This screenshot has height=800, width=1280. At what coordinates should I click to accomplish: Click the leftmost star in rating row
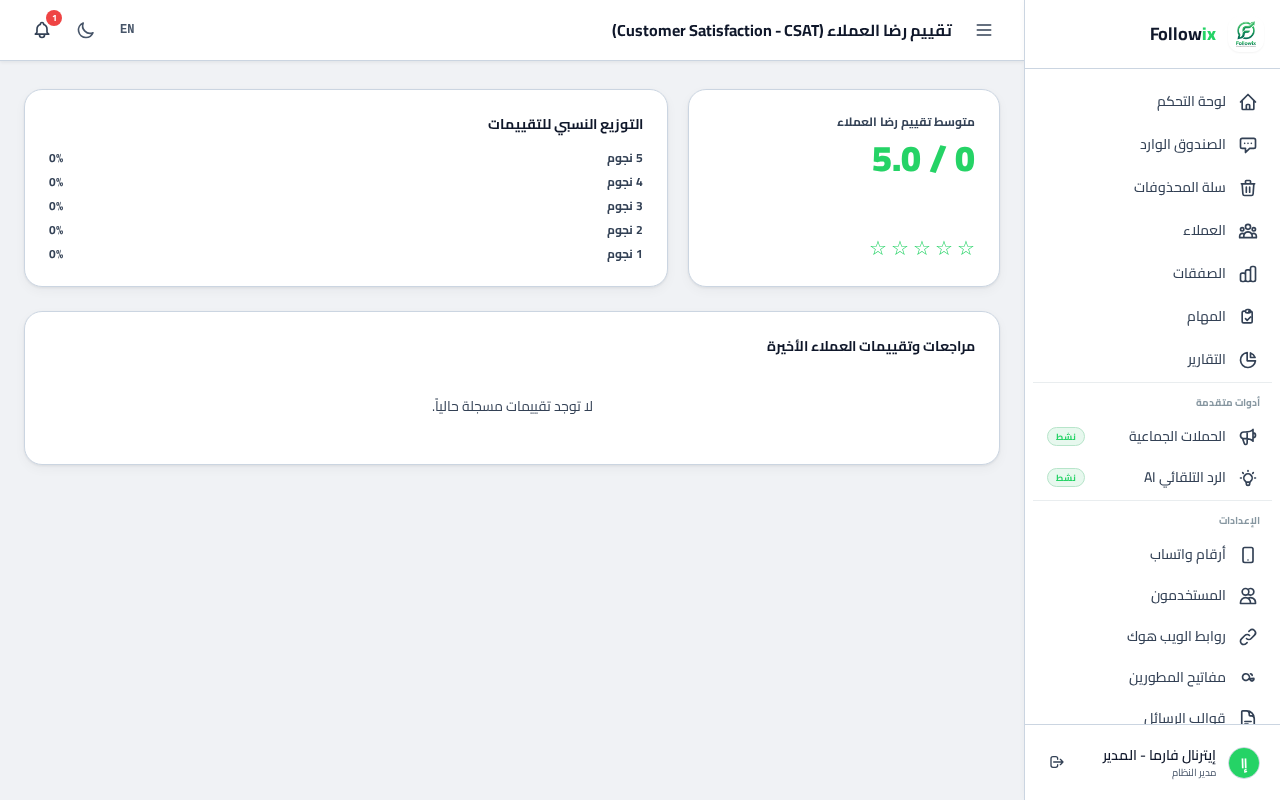point(878,248)
